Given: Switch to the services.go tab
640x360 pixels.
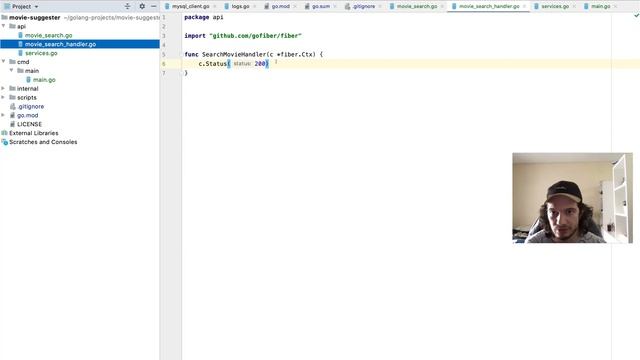Looking at the screenshot, I should coord(555,7).
